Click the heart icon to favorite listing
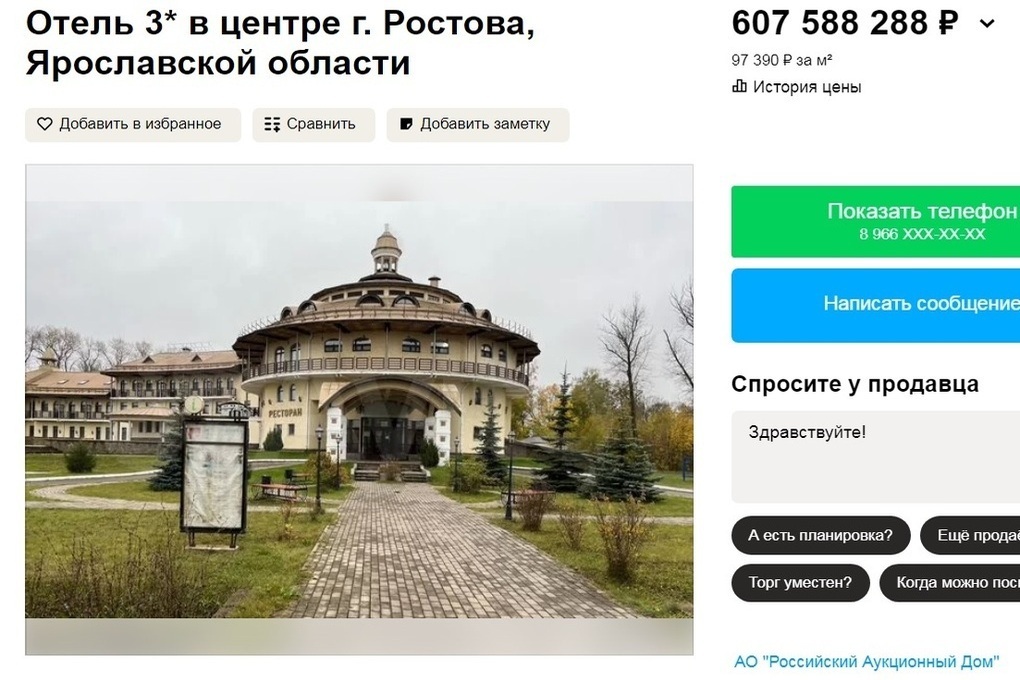The width and height of the screenshot is (1020, 680). (x=44, y=124)
